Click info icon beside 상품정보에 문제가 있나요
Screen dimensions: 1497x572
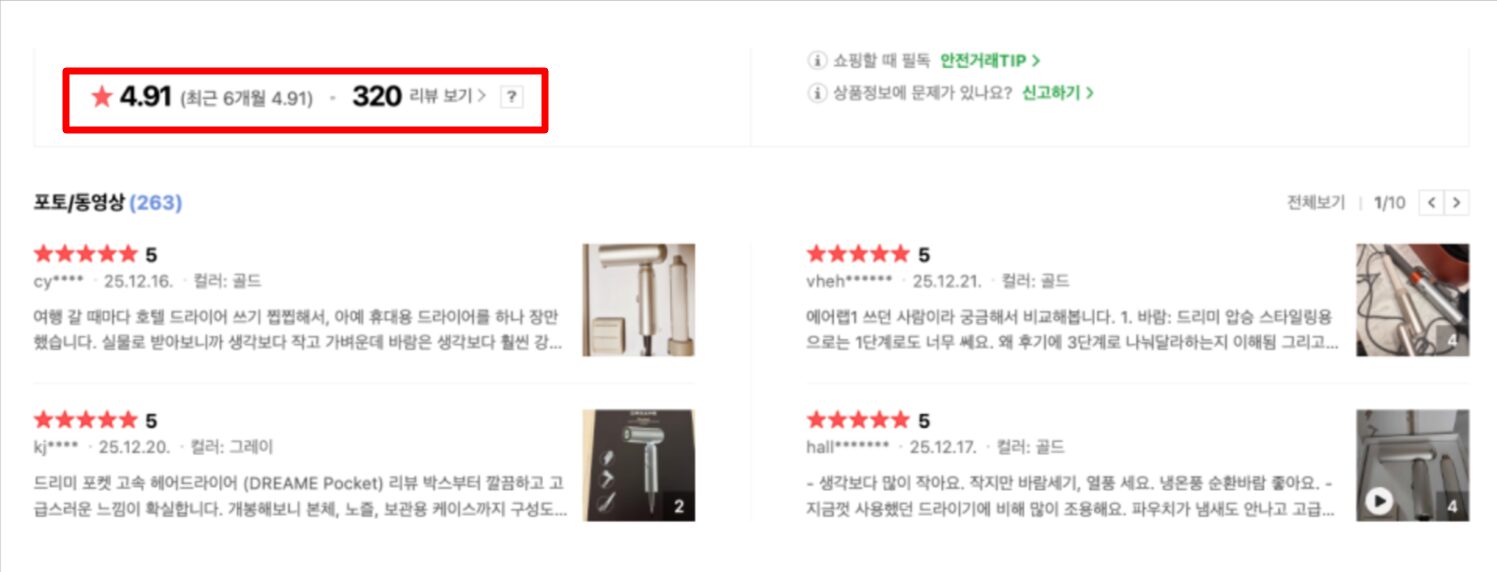816,93
